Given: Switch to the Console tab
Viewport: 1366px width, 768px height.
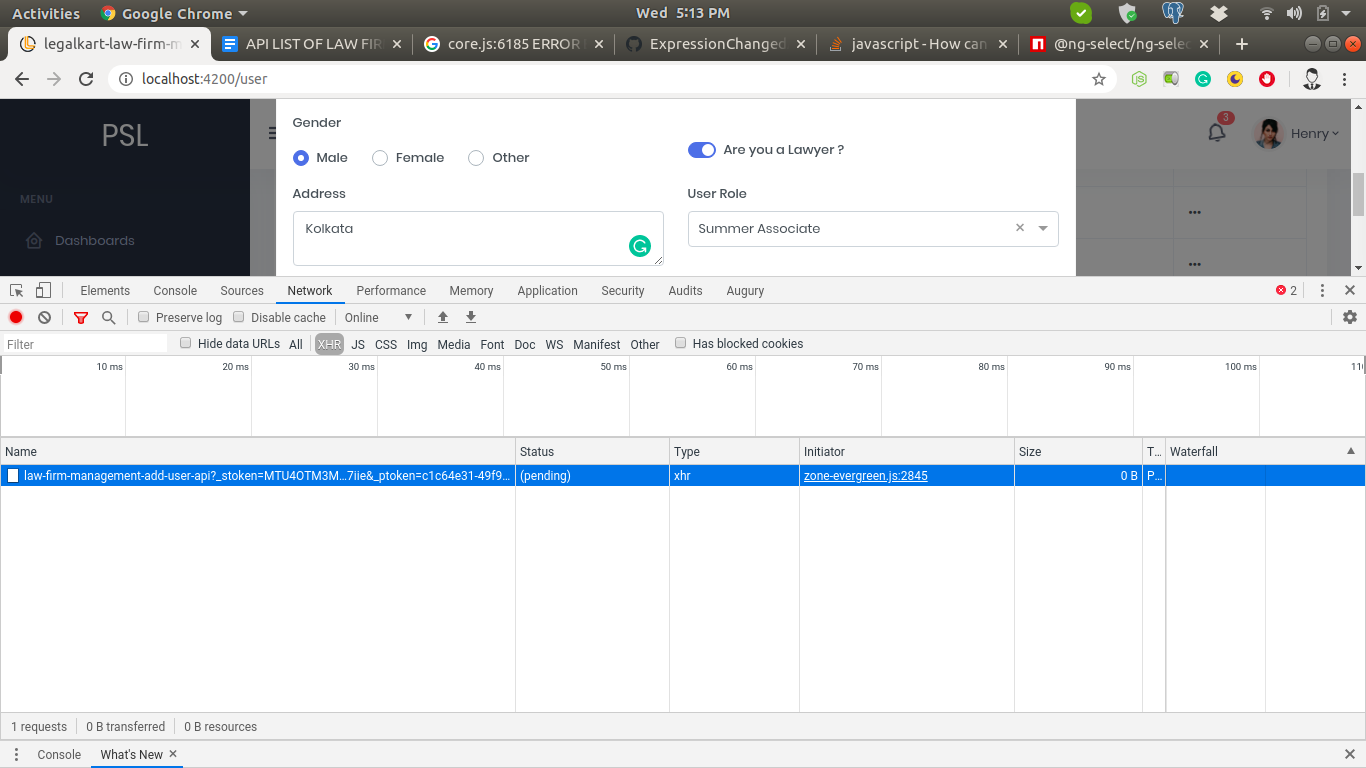Looking at the screenshot, I should [x=175, y=291].
